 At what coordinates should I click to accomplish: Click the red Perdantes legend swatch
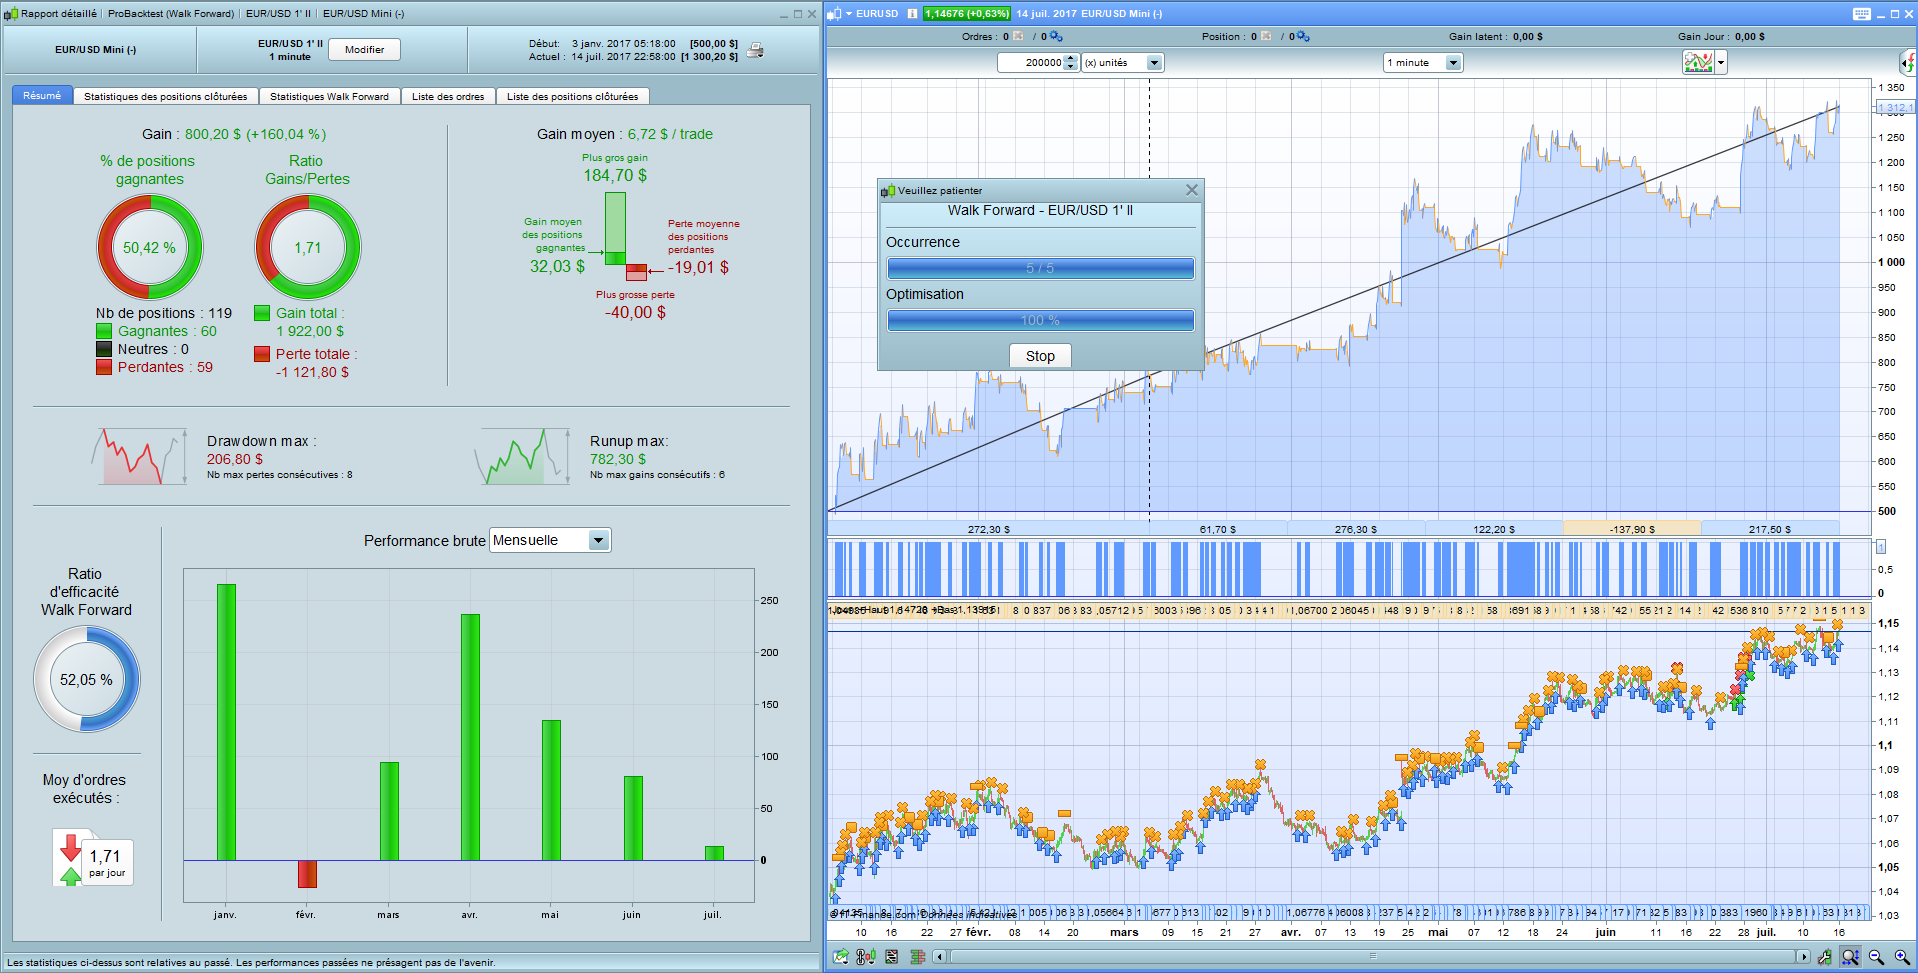point(104,367)
